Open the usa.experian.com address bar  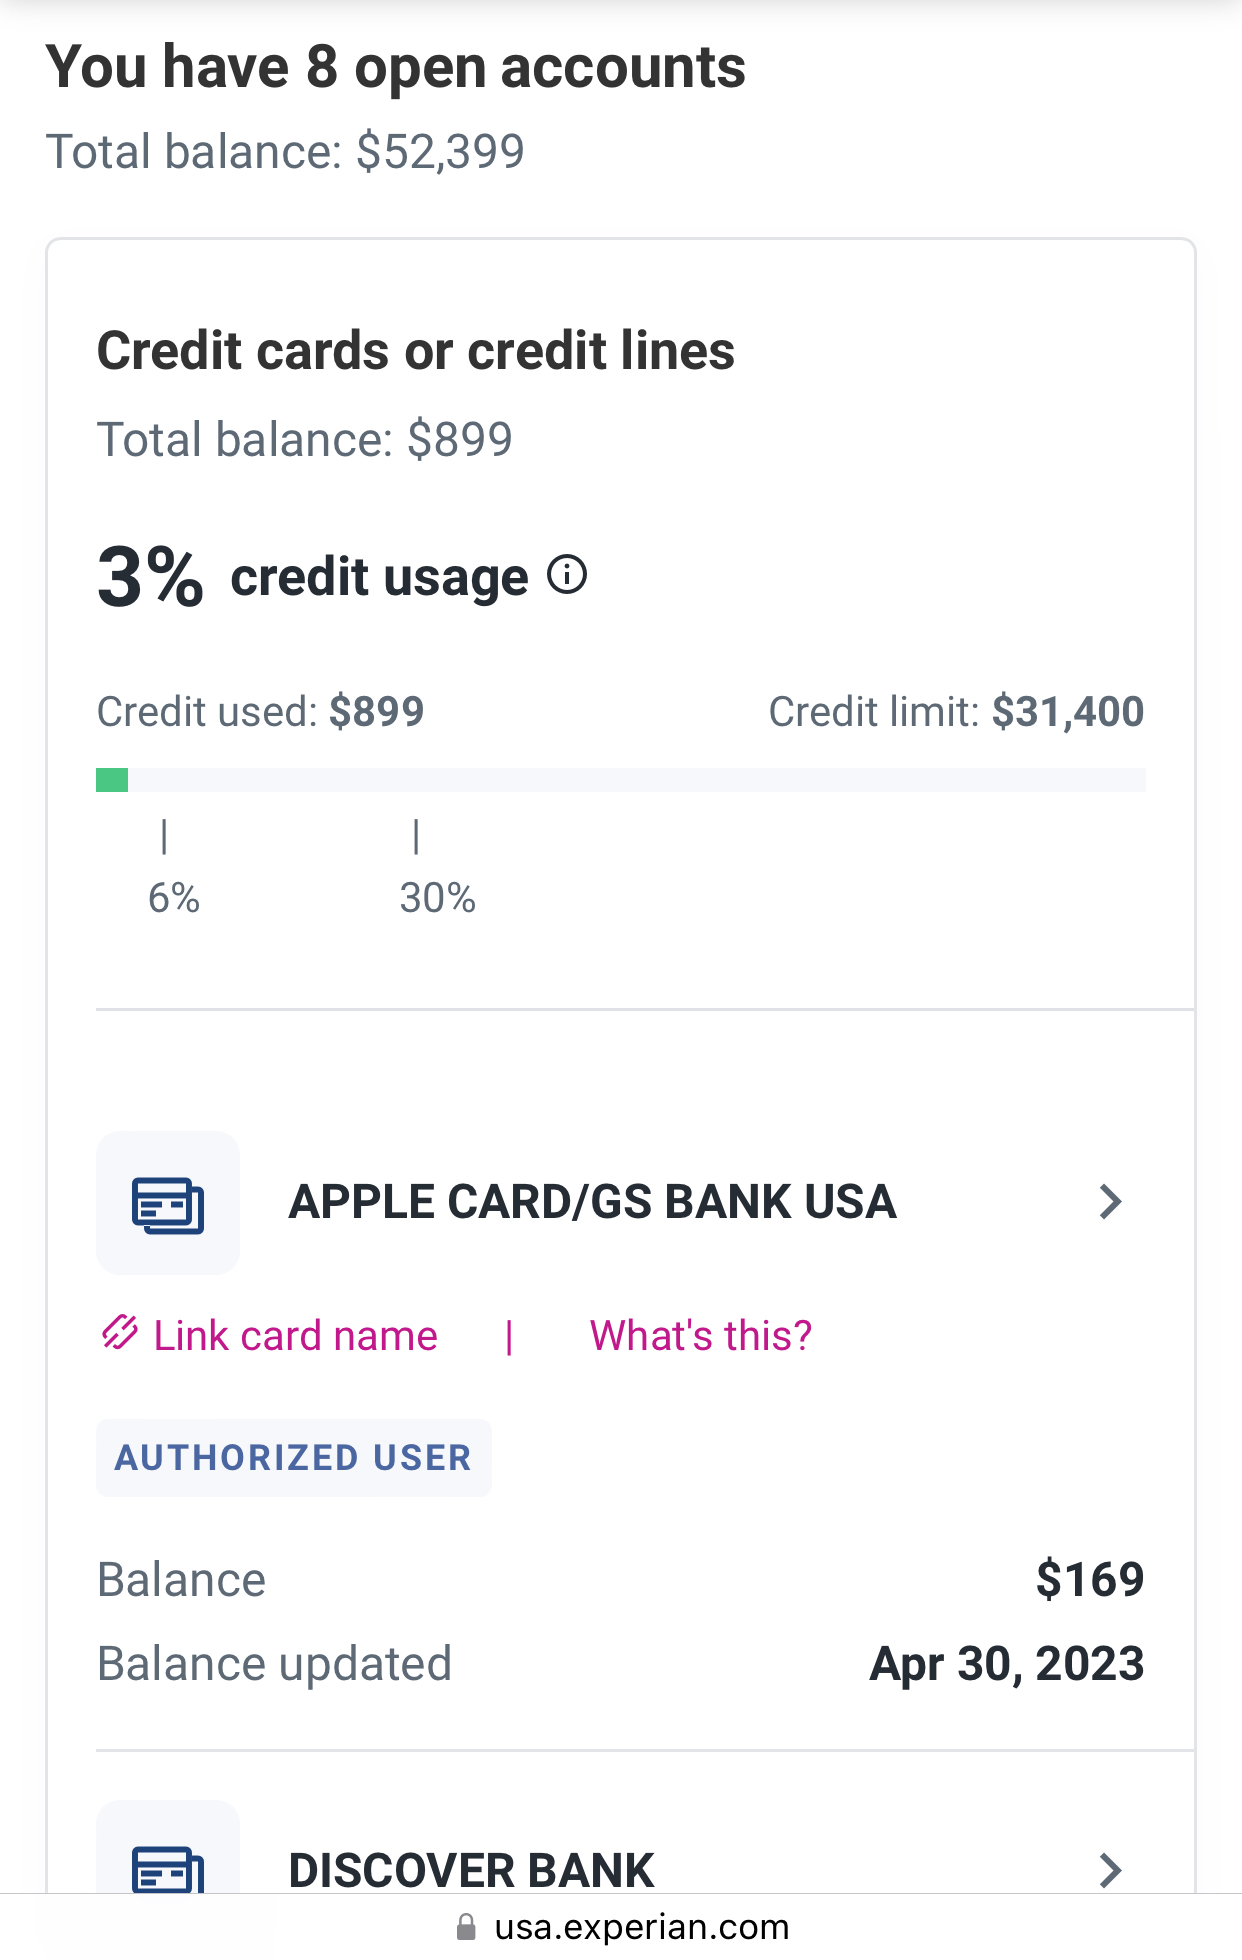[x=642, y=1927]
